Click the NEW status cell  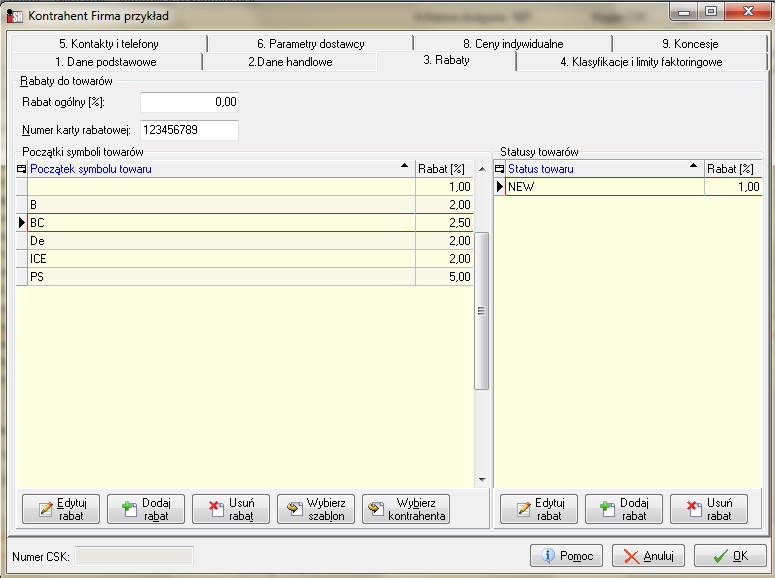605,187
